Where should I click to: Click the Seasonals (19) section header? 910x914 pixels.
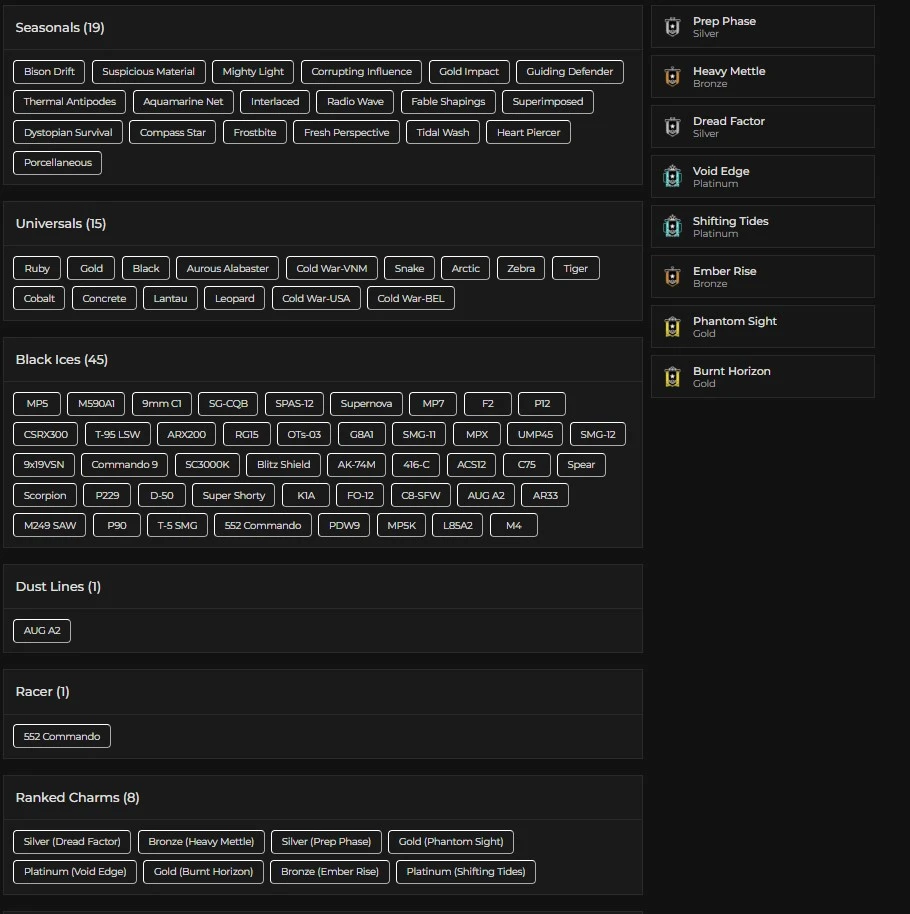(60, 28)
